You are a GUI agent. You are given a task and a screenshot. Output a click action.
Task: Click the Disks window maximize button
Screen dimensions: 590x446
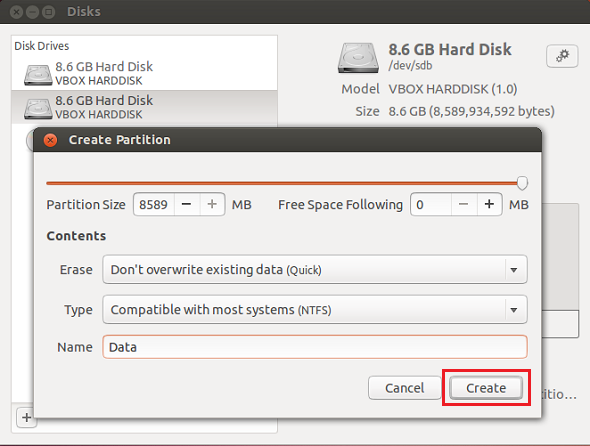tap(48, 12)
